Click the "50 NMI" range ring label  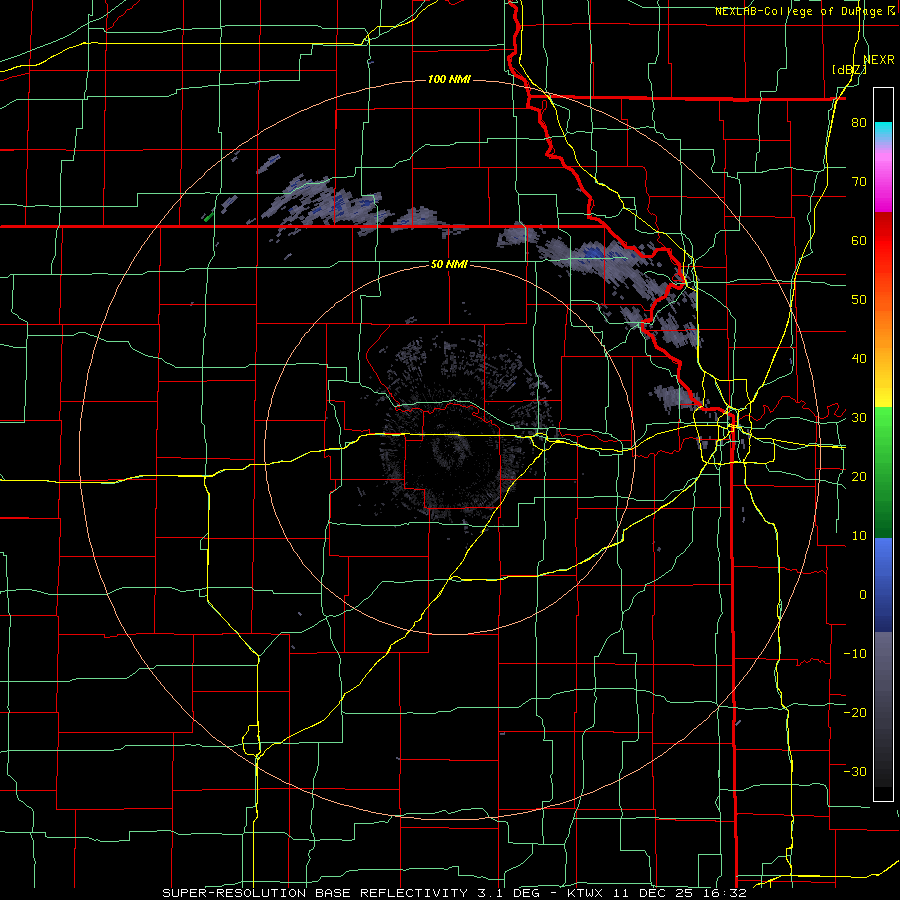pos(449,264)
